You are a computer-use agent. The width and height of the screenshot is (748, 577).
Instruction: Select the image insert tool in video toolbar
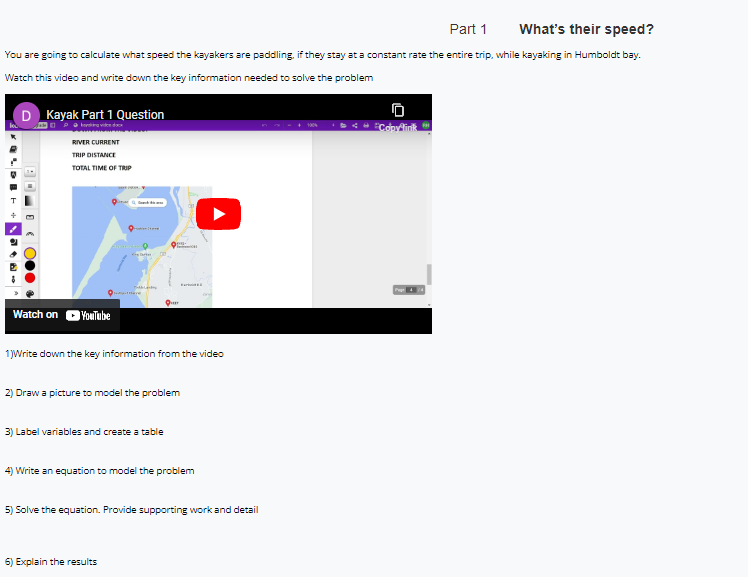[13, 267]
